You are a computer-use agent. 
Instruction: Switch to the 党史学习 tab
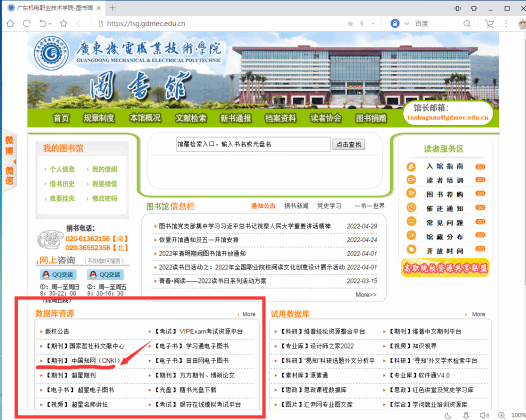329,206
